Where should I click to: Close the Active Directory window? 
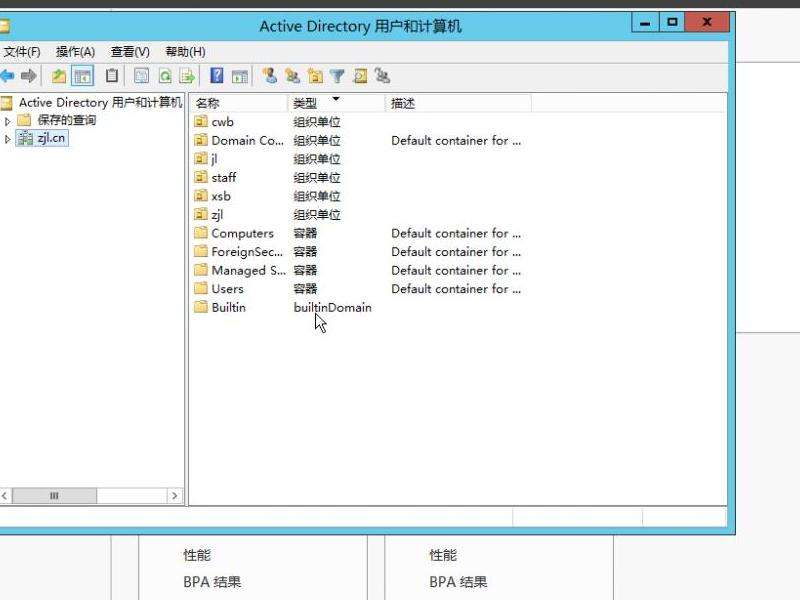[x=707, y=22]
